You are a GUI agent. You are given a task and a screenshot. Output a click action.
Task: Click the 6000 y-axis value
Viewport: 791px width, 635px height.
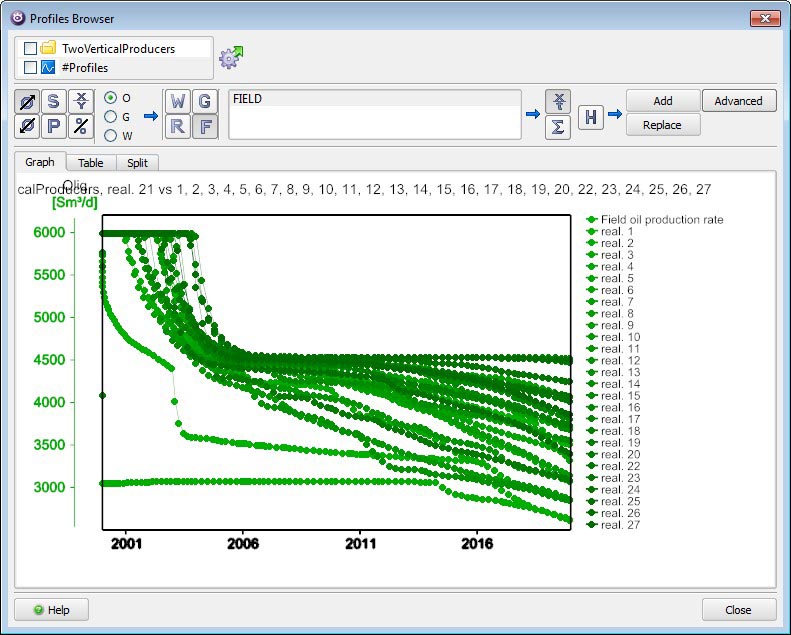[49, 232]
